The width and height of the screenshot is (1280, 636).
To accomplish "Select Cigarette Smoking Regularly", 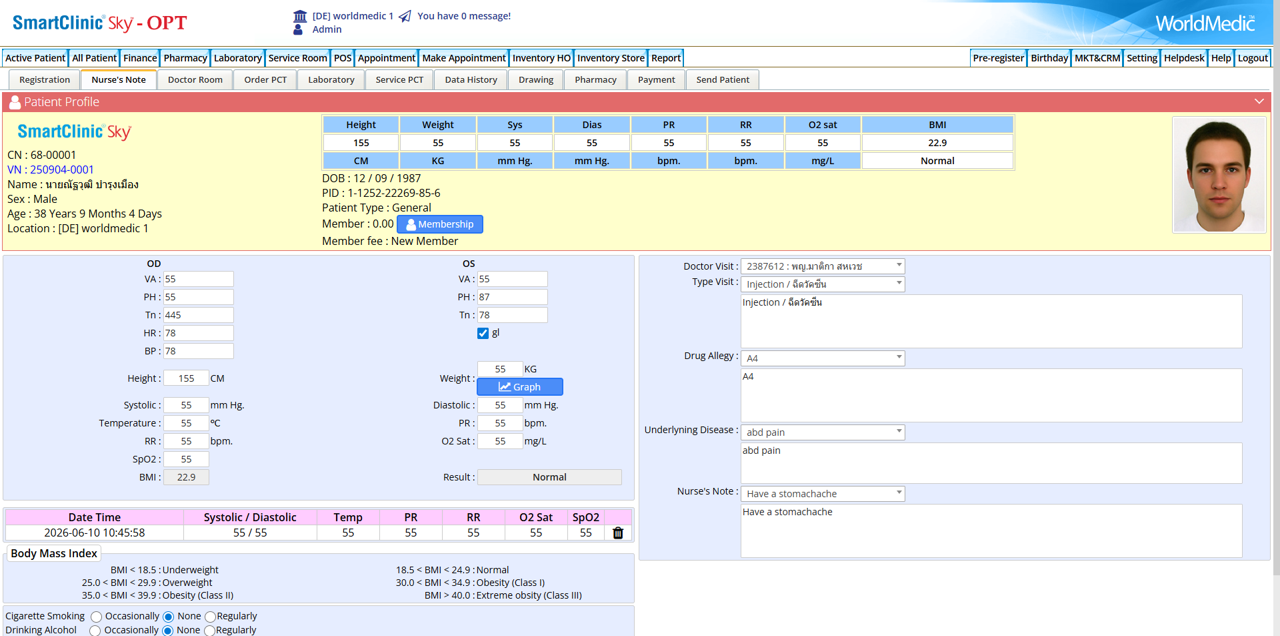I will pyautogui.click(x=209, y=617).
